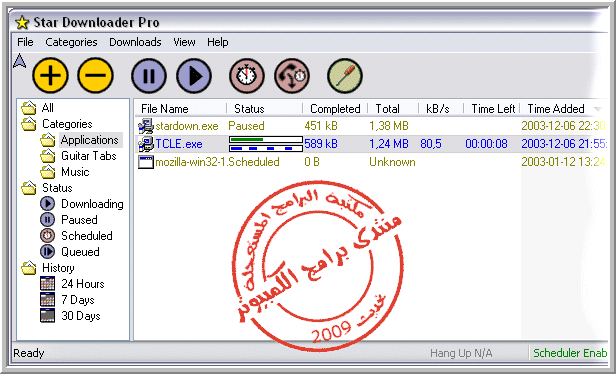Click the Music folder icon
Viewport: 616px width, 374px height.
[48, 172]
